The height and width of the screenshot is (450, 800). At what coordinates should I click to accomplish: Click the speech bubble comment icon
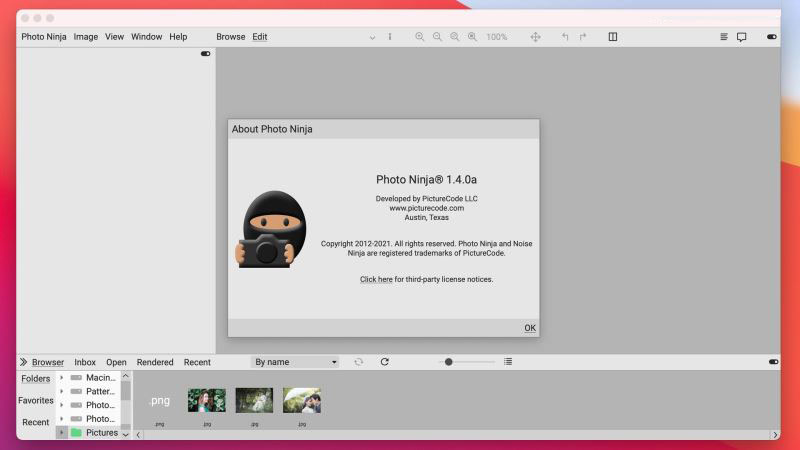[x=741, y=37]
